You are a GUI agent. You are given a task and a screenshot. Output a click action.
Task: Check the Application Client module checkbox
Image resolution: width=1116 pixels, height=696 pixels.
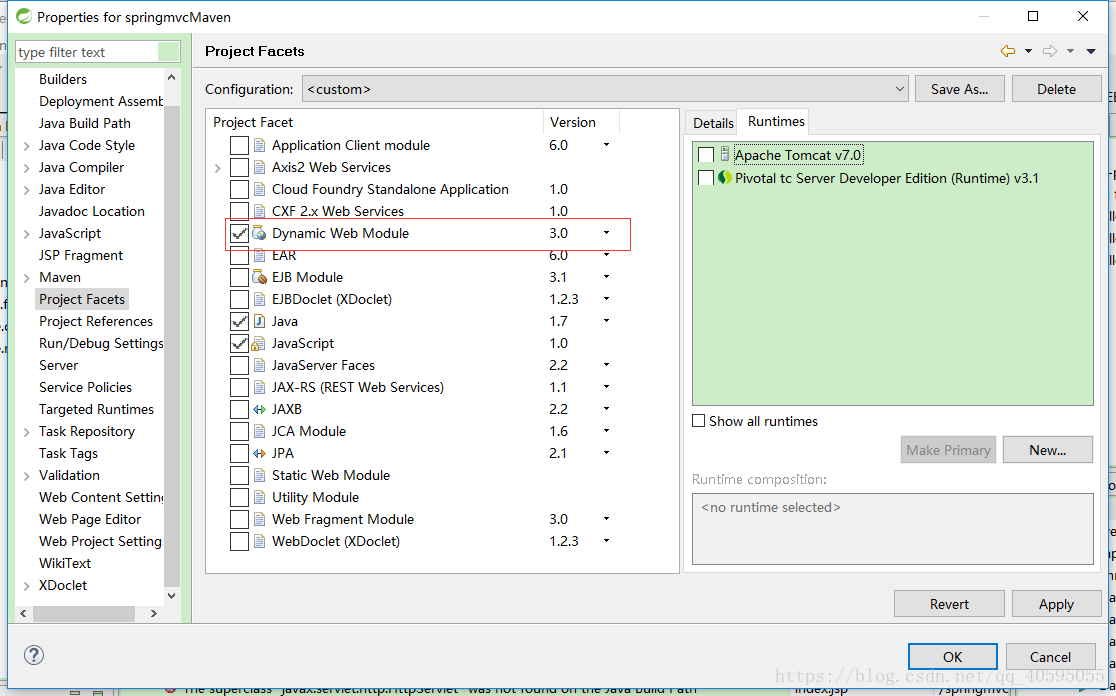[x=239, y=145]
